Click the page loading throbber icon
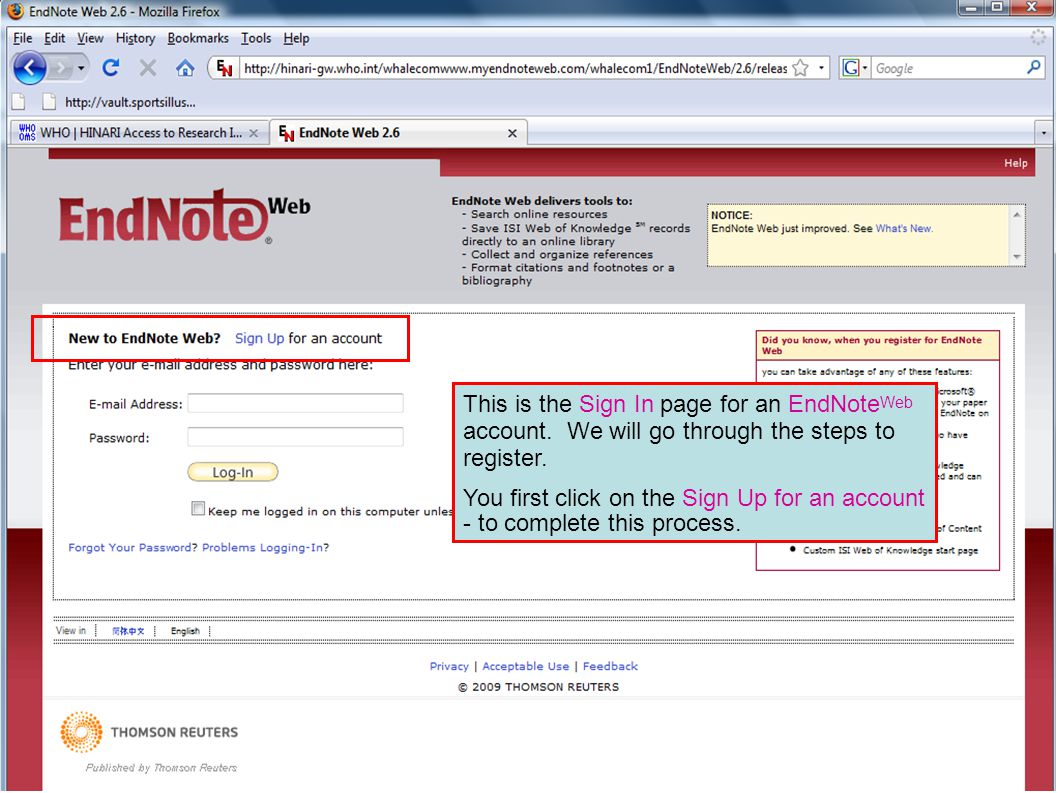 point(1038,38)
